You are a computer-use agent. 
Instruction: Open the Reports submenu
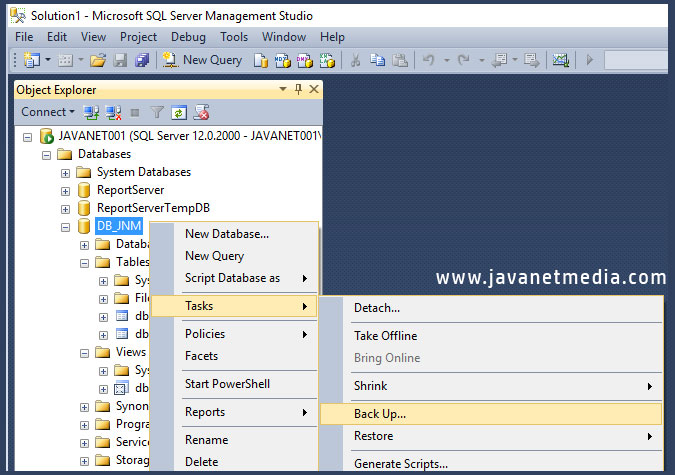(235, 412)
